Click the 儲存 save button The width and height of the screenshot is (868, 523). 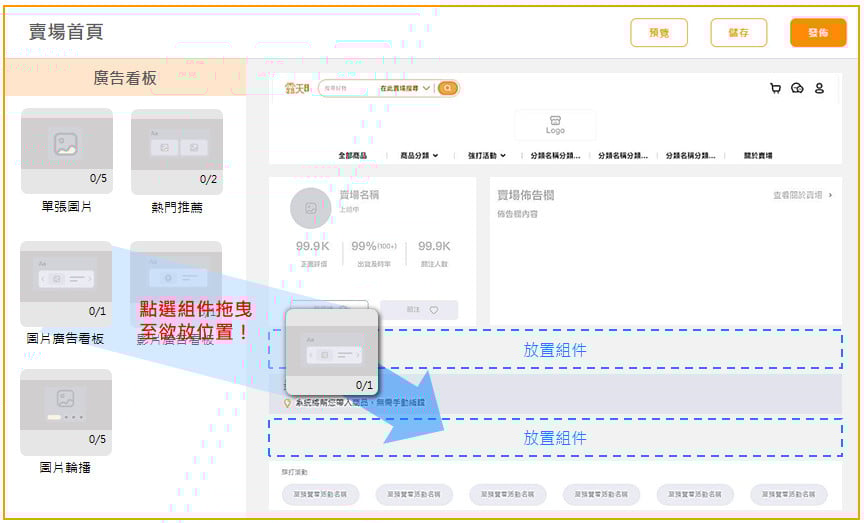coord(739,32)
